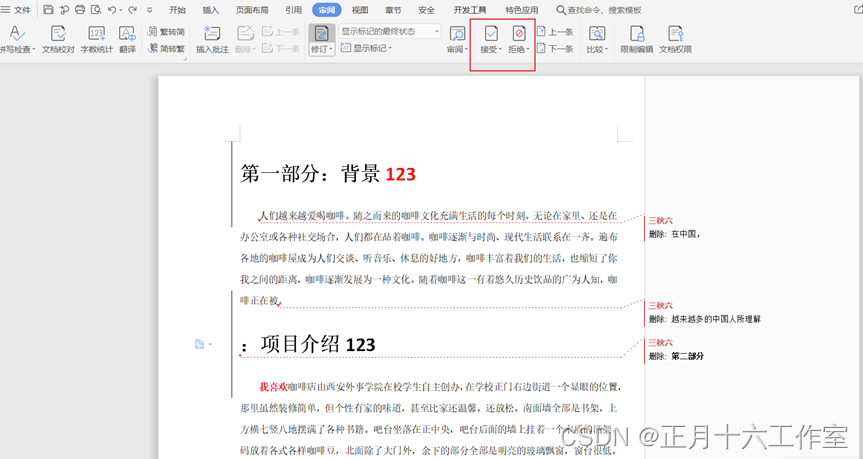Image resolution: width=863 pixels, height=459 pixels.
Task: Click heading 项目介绍 123
Action: click(318, 345)
